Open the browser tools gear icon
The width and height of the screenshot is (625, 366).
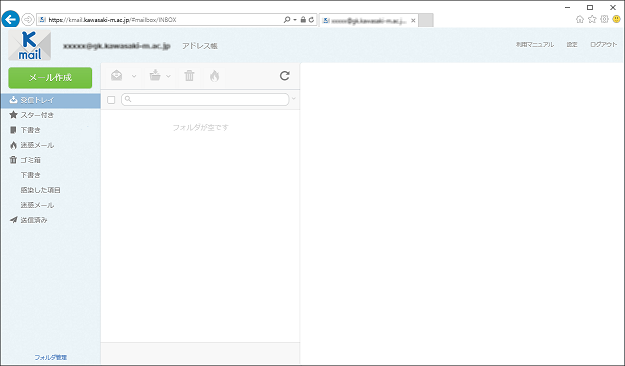tap(604, 19)
